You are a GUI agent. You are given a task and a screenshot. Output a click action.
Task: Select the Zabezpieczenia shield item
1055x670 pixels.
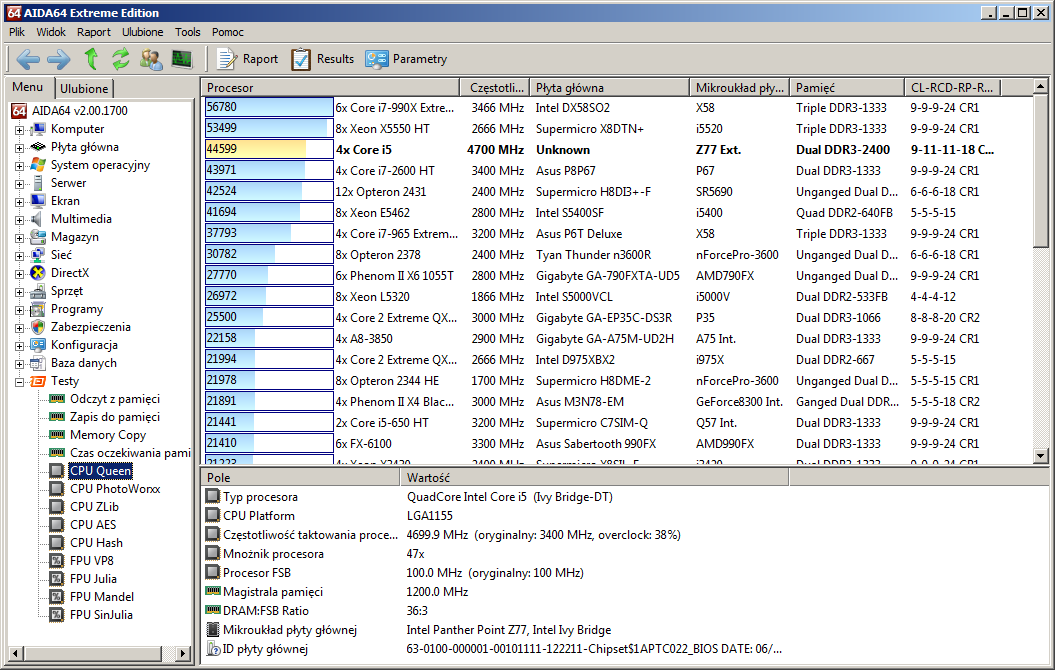[x=90, y=327]
